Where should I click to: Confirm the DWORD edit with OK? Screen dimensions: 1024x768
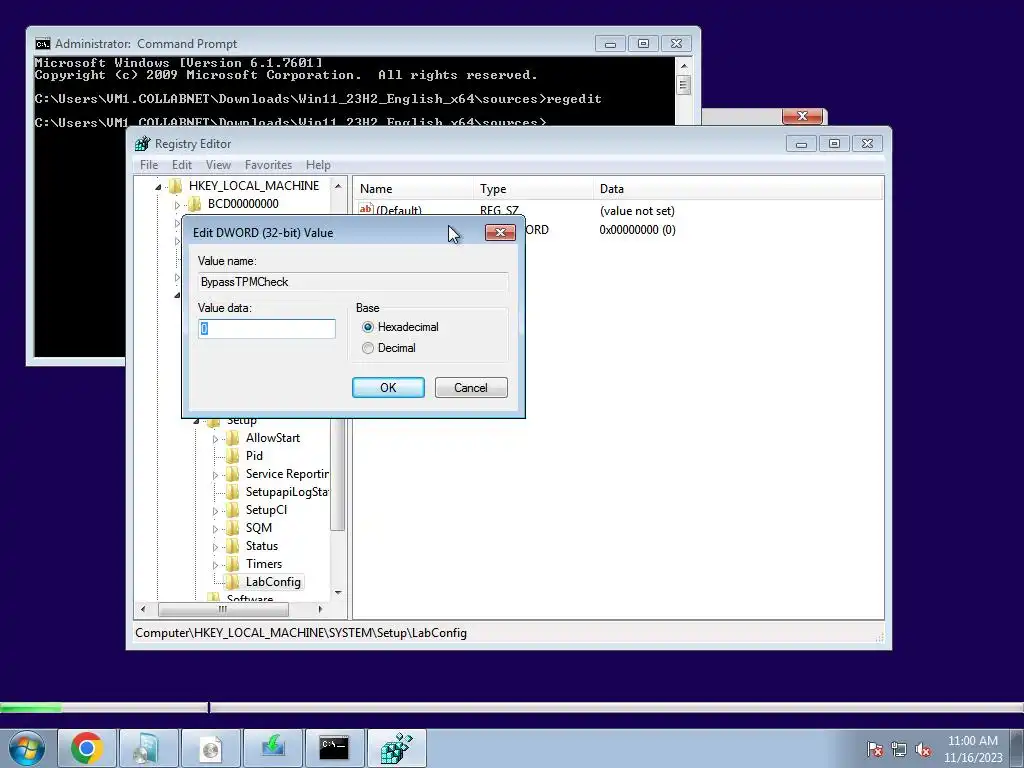tap(389, 388)
